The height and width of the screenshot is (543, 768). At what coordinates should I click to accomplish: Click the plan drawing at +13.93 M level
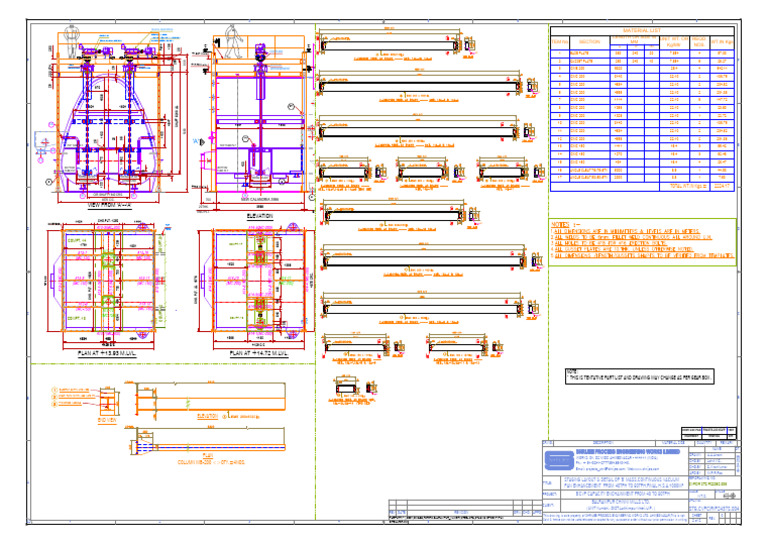(108, 285)
